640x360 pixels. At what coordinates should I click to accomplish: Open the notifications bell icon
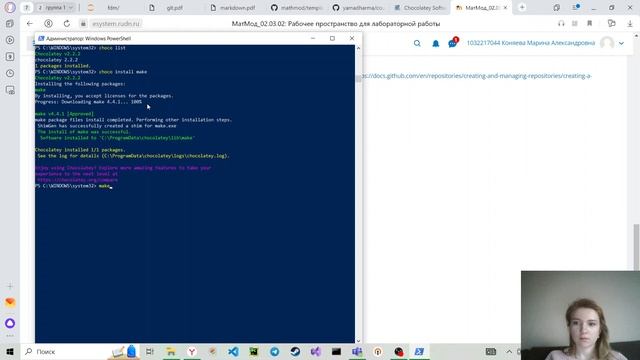pyautogui.click(x=436, y=43)
